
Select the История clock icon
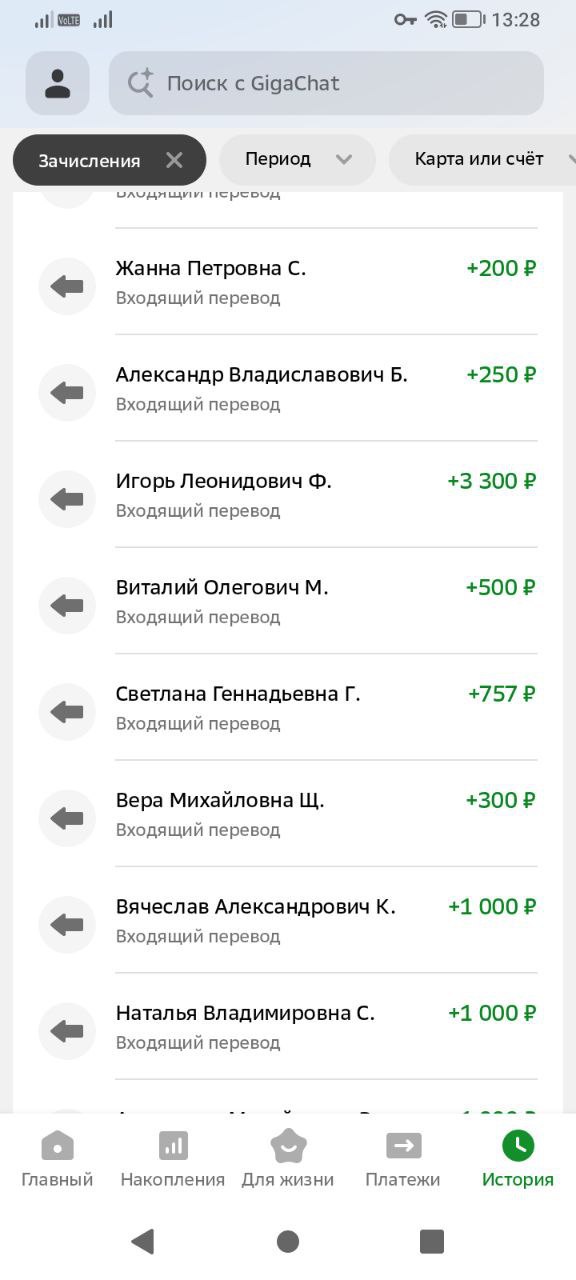pyautogui.click(x=518, y=1146)
